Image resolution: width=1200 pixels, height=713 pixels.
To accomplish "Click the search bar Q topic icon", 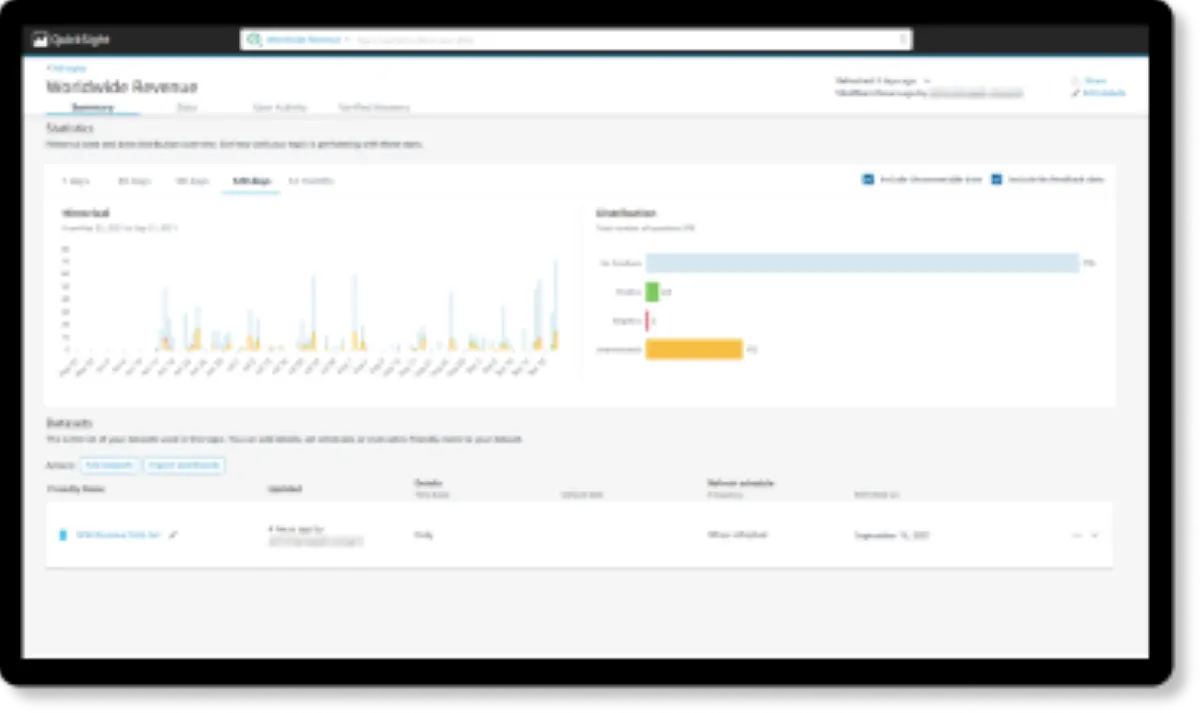I will (x=254, y=39).
